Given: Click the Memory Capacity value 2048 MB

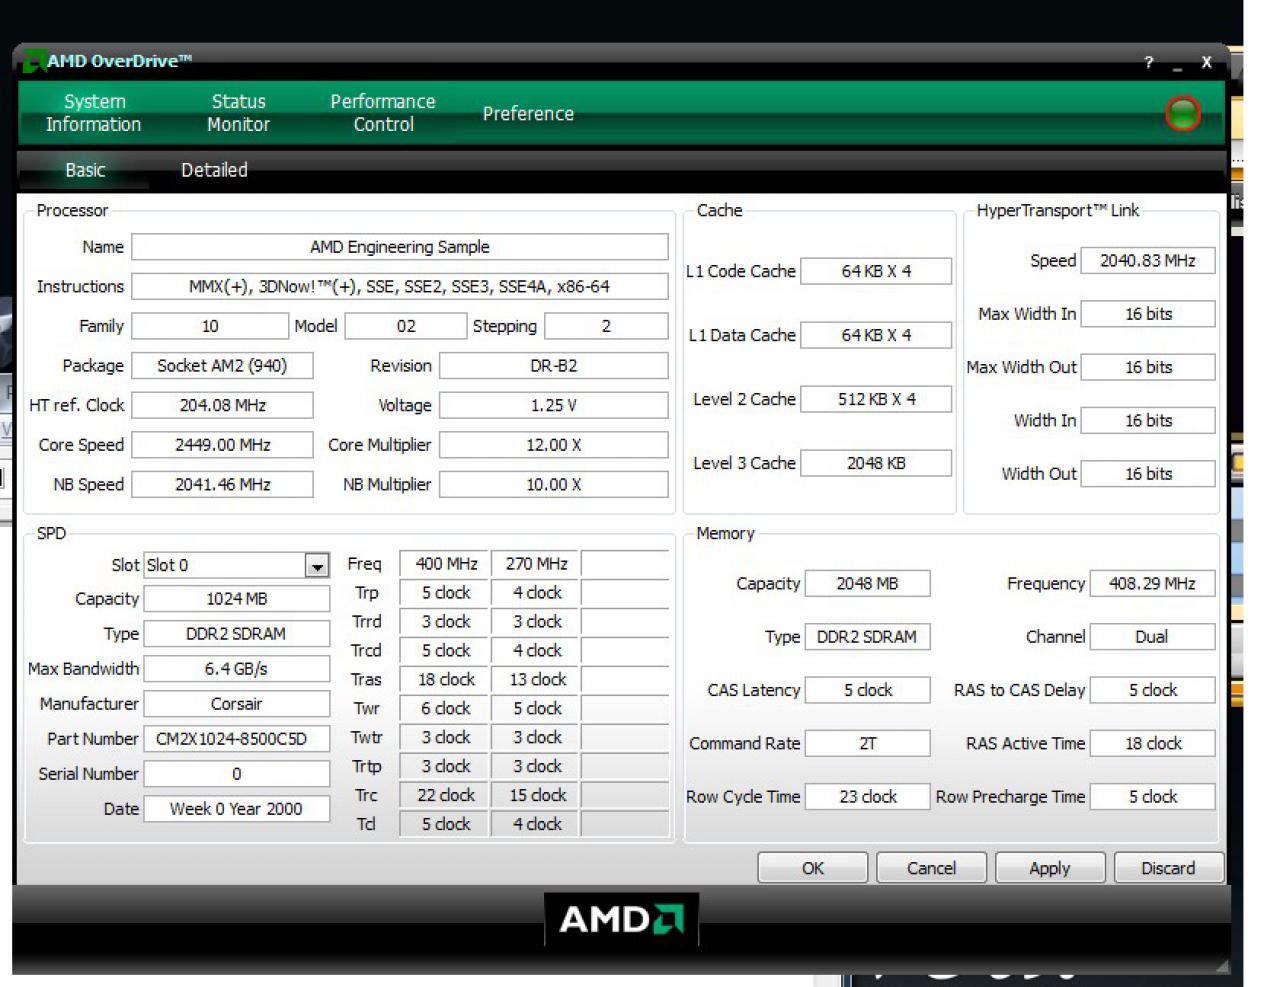Looking at the screenshot, I should click(x=867, y=583).
